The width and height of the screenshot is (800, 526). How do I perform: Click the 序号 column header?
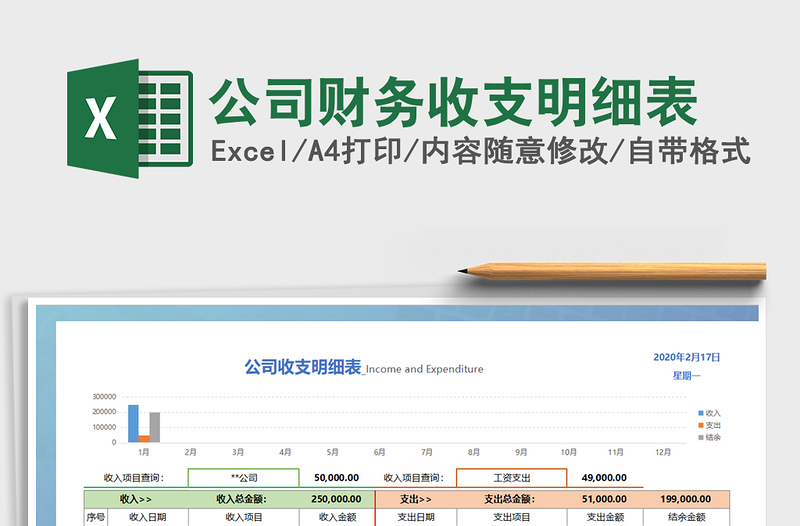tap(95, 517)
